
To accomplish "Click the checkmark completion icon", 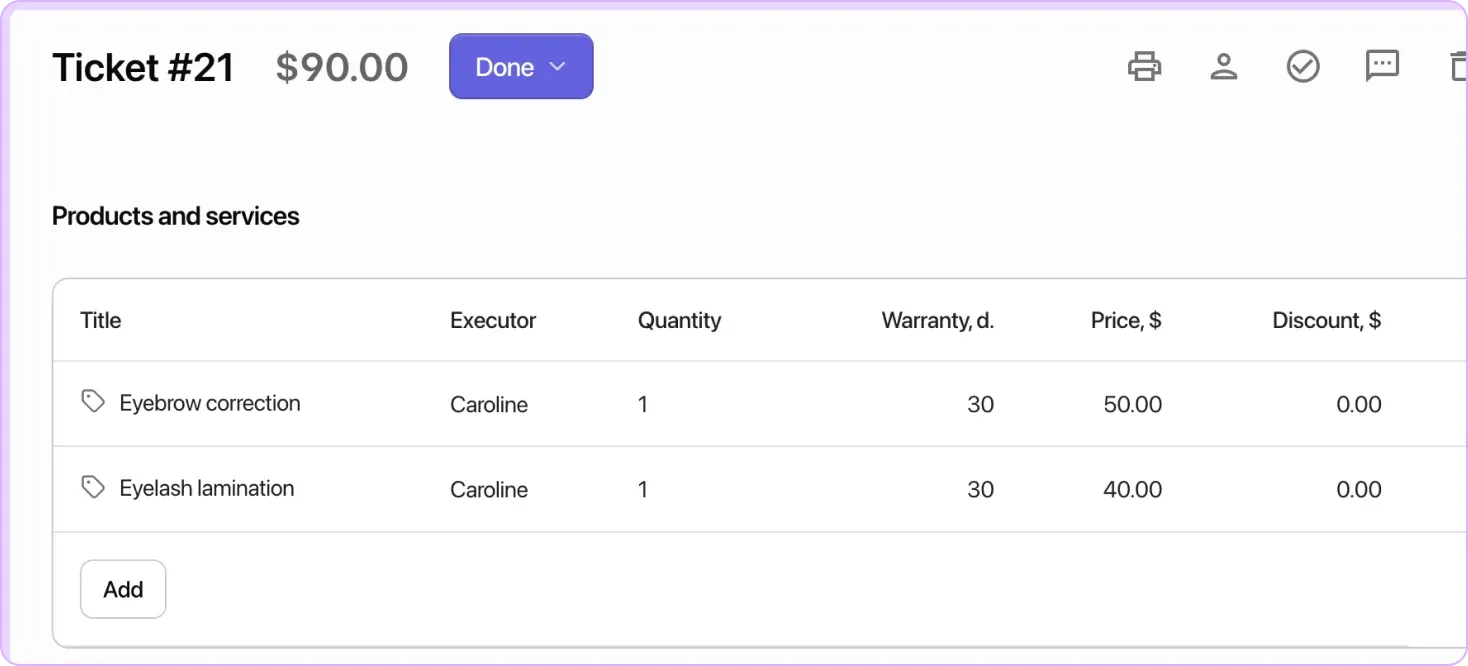I will pos(1302,66).
